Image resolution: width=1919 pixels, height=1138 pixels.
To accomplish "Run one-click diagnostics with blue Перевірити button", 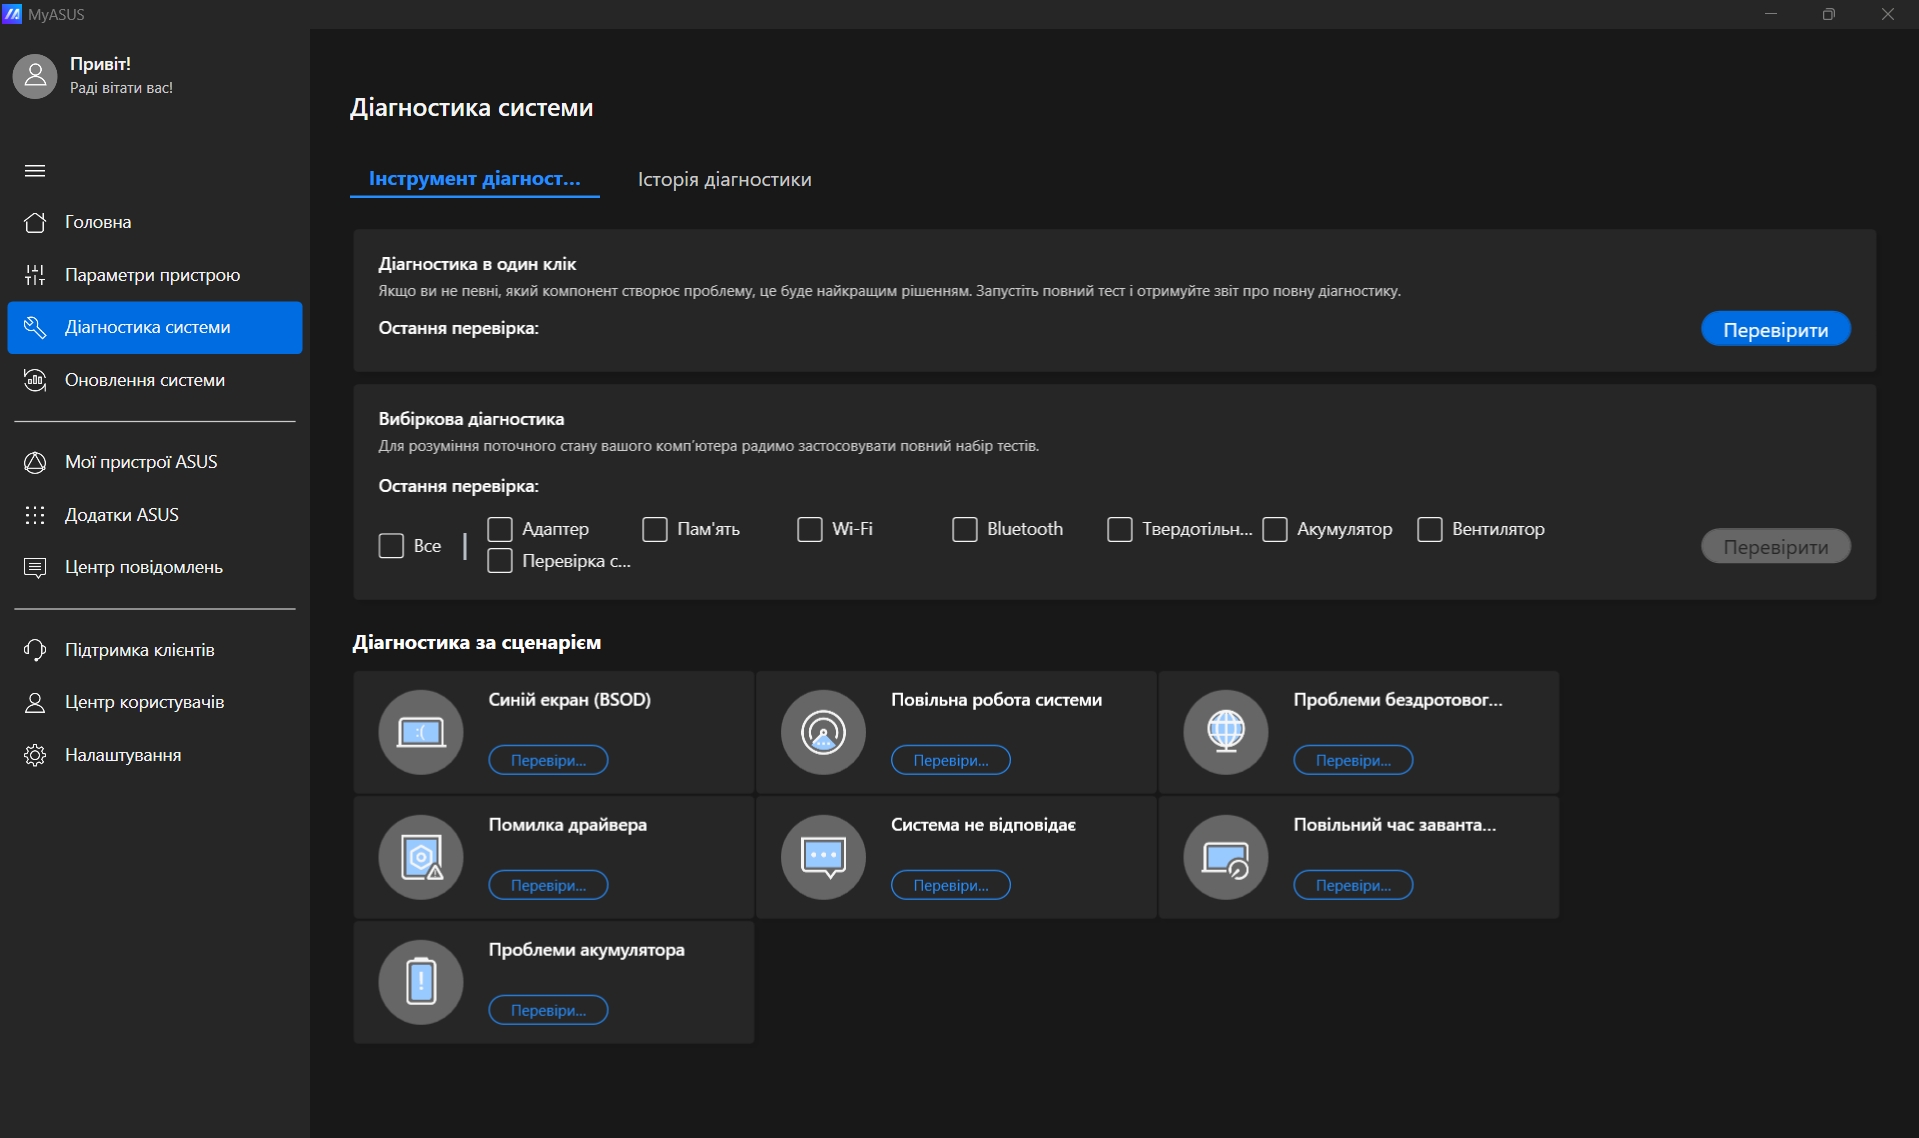I will pos(1775,330).
